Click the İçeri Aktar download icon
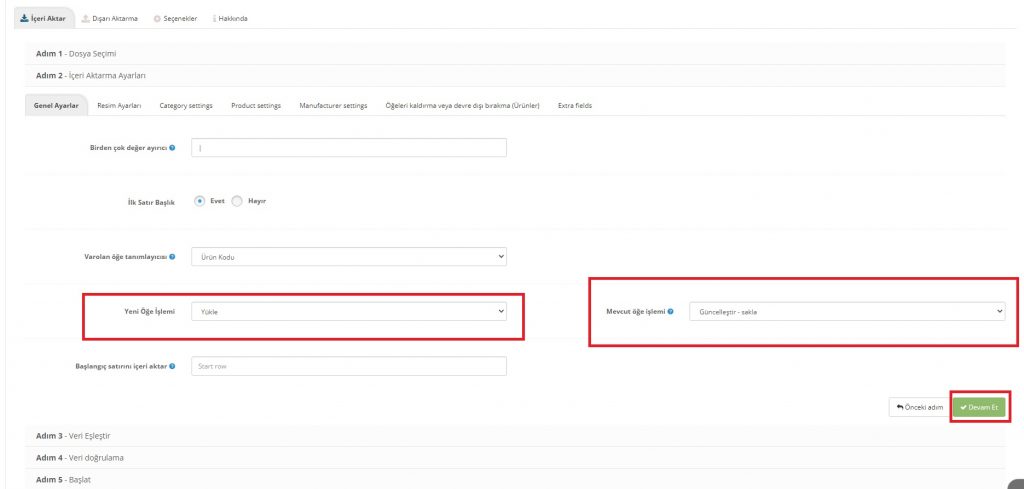 [x=25, y=18]
